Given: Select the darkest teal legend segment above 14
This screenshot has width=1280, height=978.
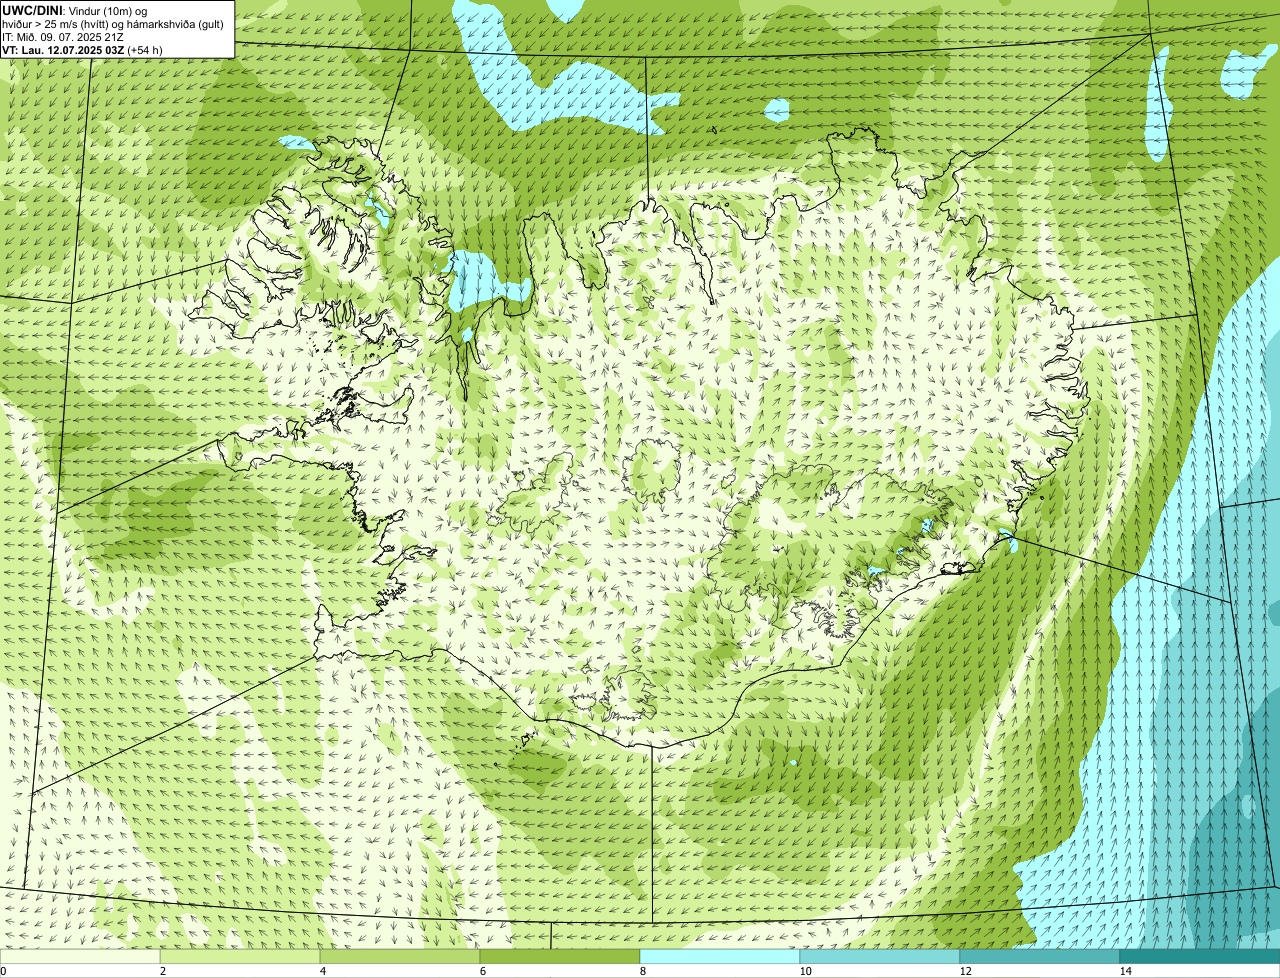Looking at the screenshot, I should [1200, 956].
